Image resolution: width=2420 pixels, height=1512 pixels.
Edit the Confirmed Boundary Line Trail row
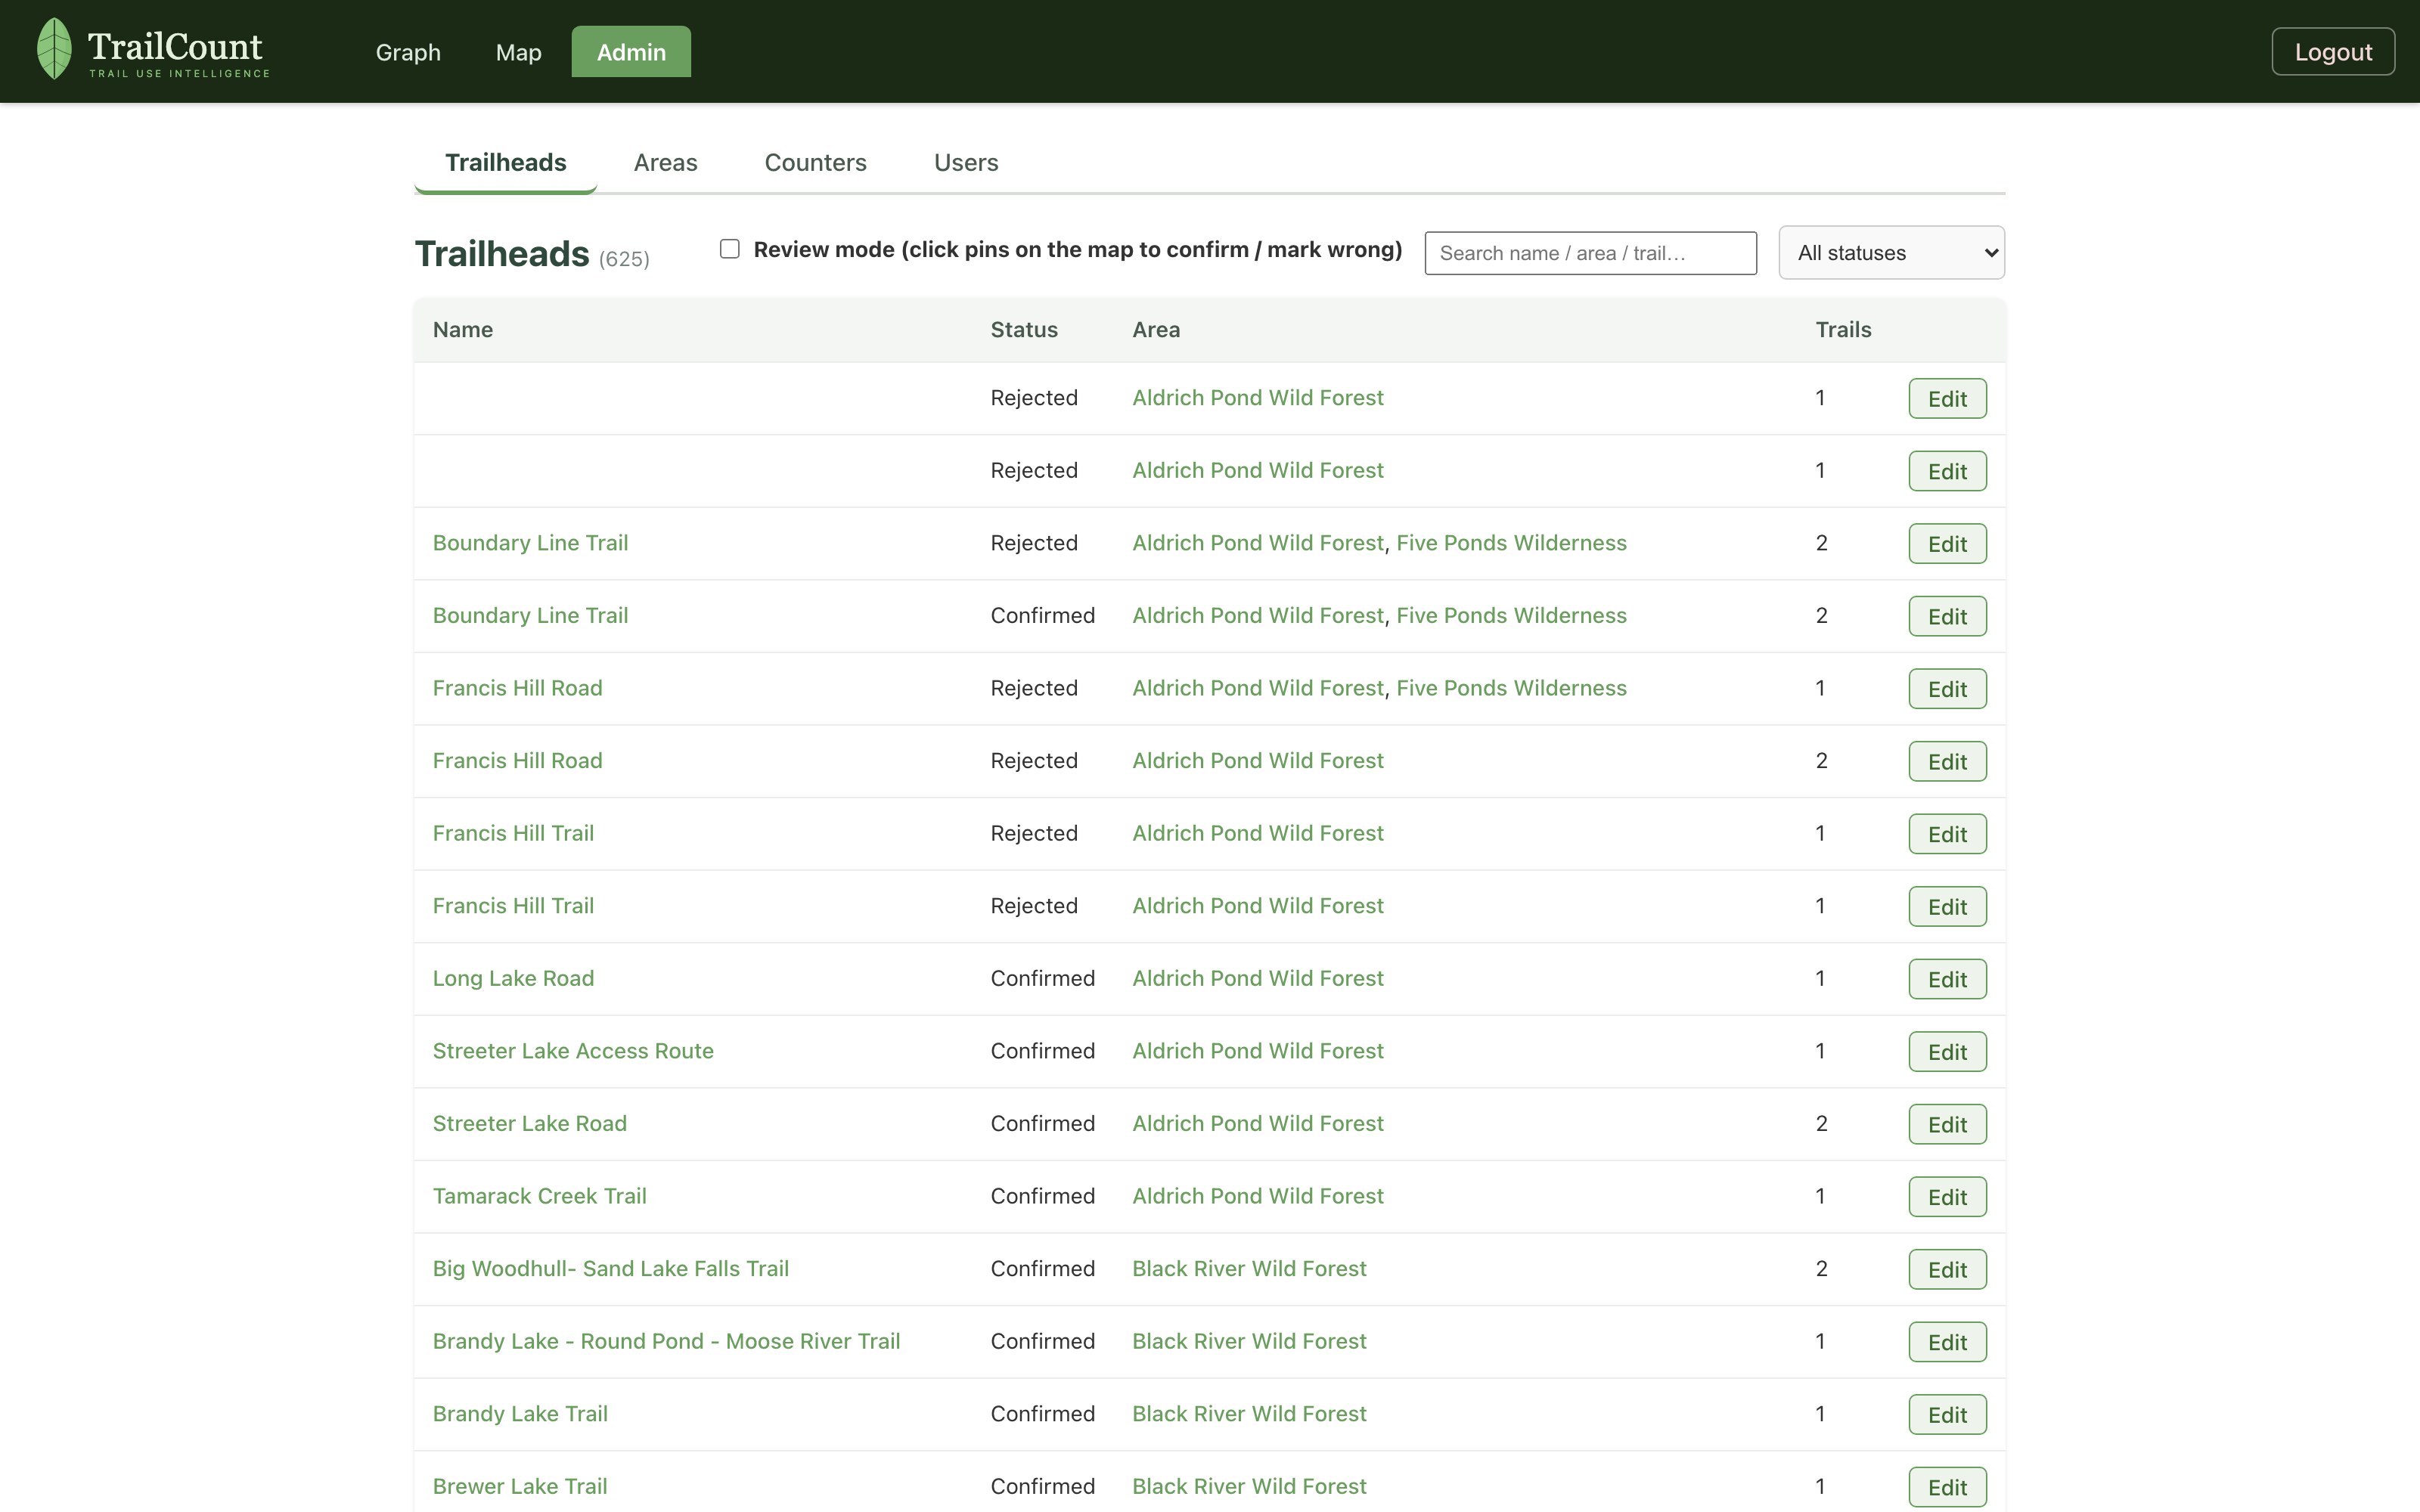point(1947,617)
